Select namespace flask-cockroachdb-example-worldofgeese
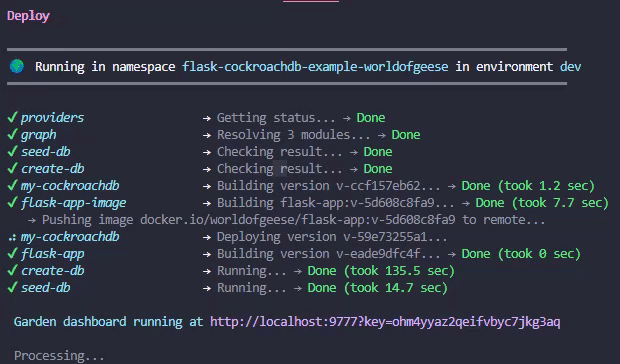The width and height of the screenshot is (620, 364). [x=315, y=66]
